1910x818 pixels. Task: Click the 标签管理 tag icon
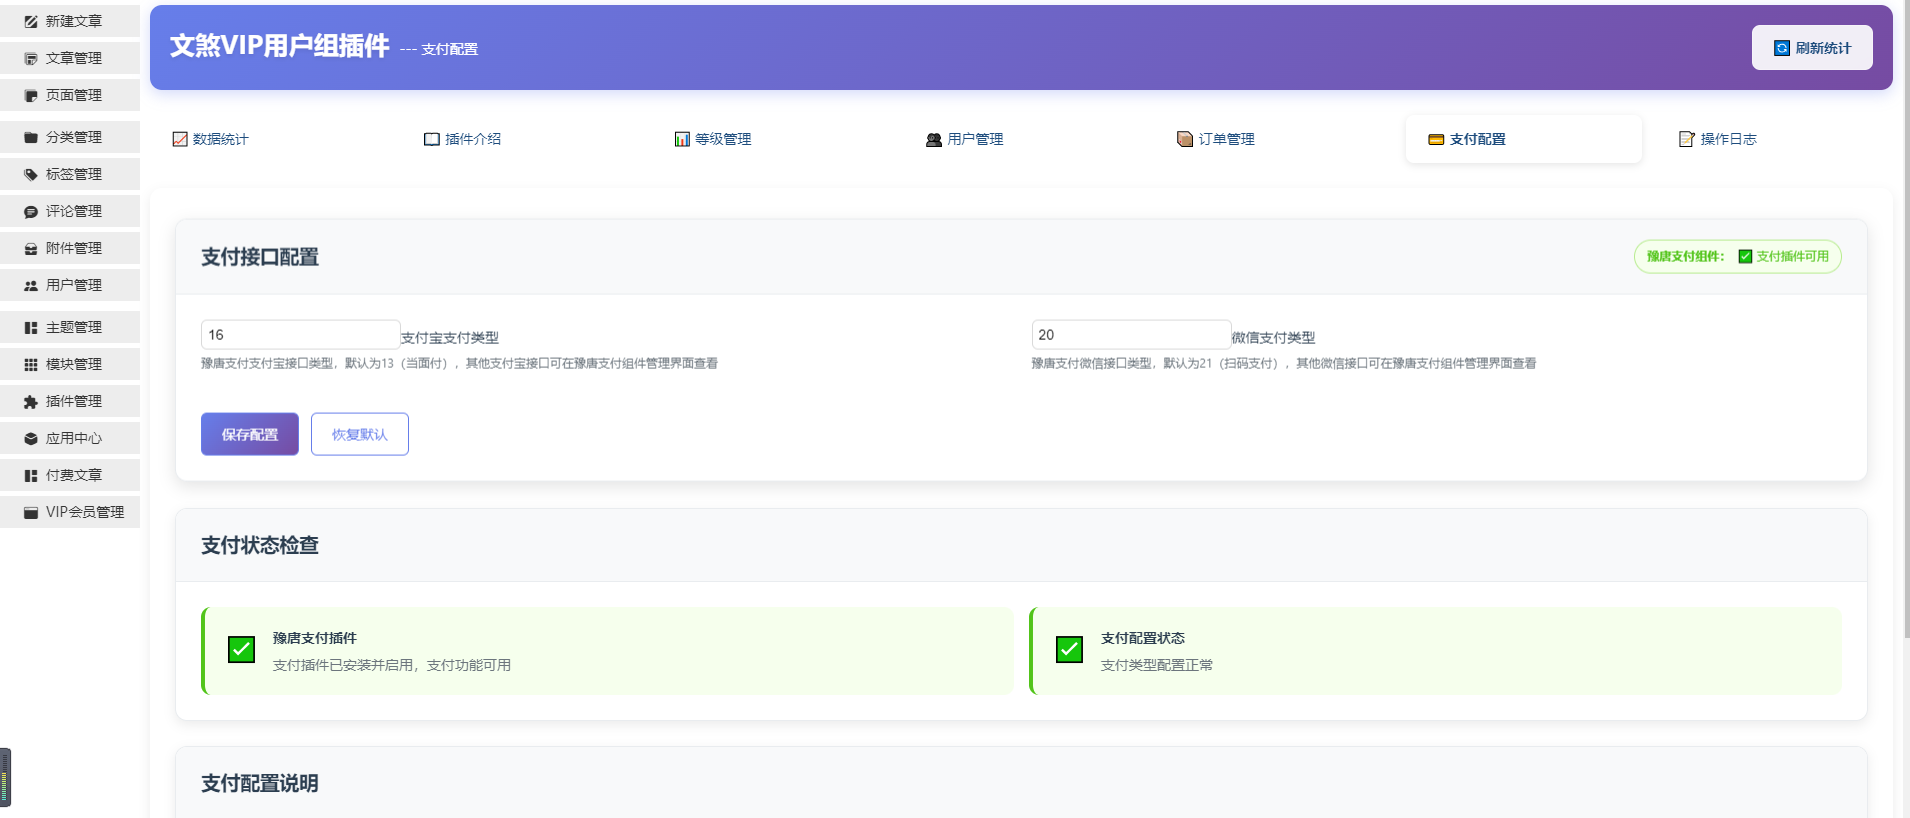point(31,174)
